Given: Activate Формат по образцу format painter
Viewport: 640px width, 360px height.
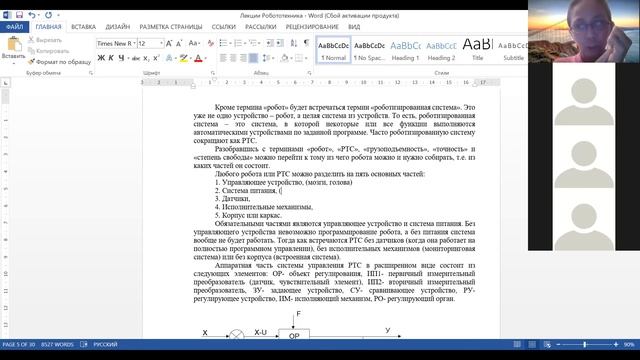Looking at the screenshot, I should tap(59, 62).
